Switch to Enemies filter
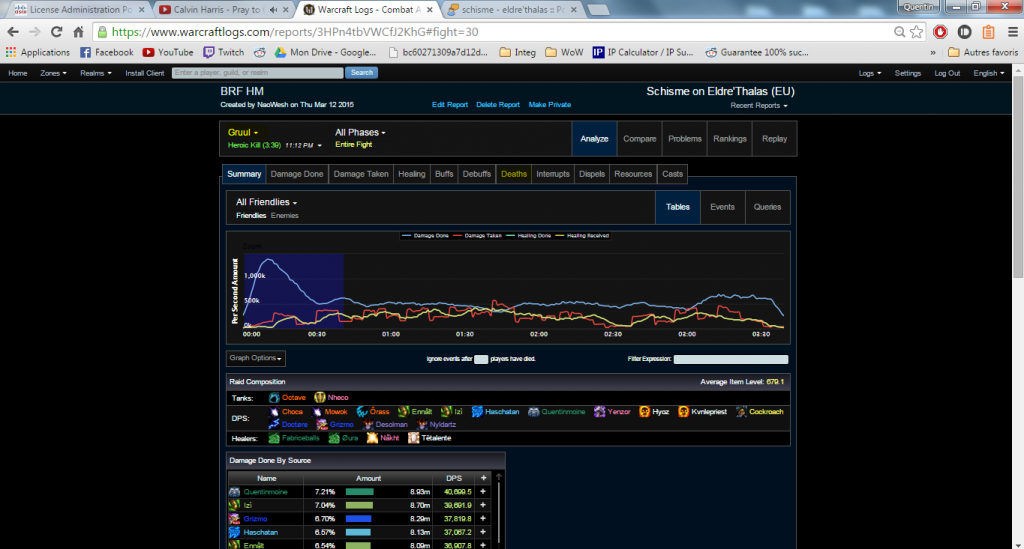The width and height of the screenshot is (1024, 549). point(285,215)
